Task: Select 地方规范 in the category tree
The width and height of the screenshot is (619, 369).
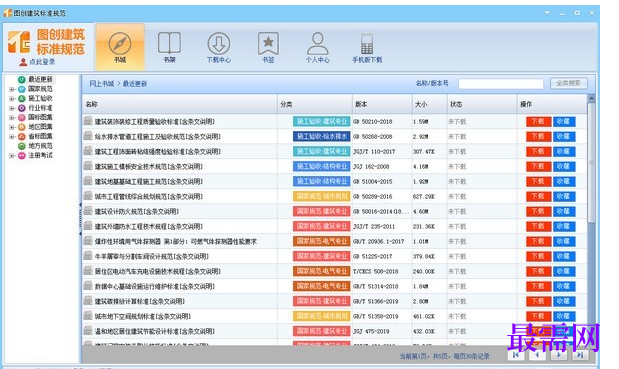Action: pos(40,146)
